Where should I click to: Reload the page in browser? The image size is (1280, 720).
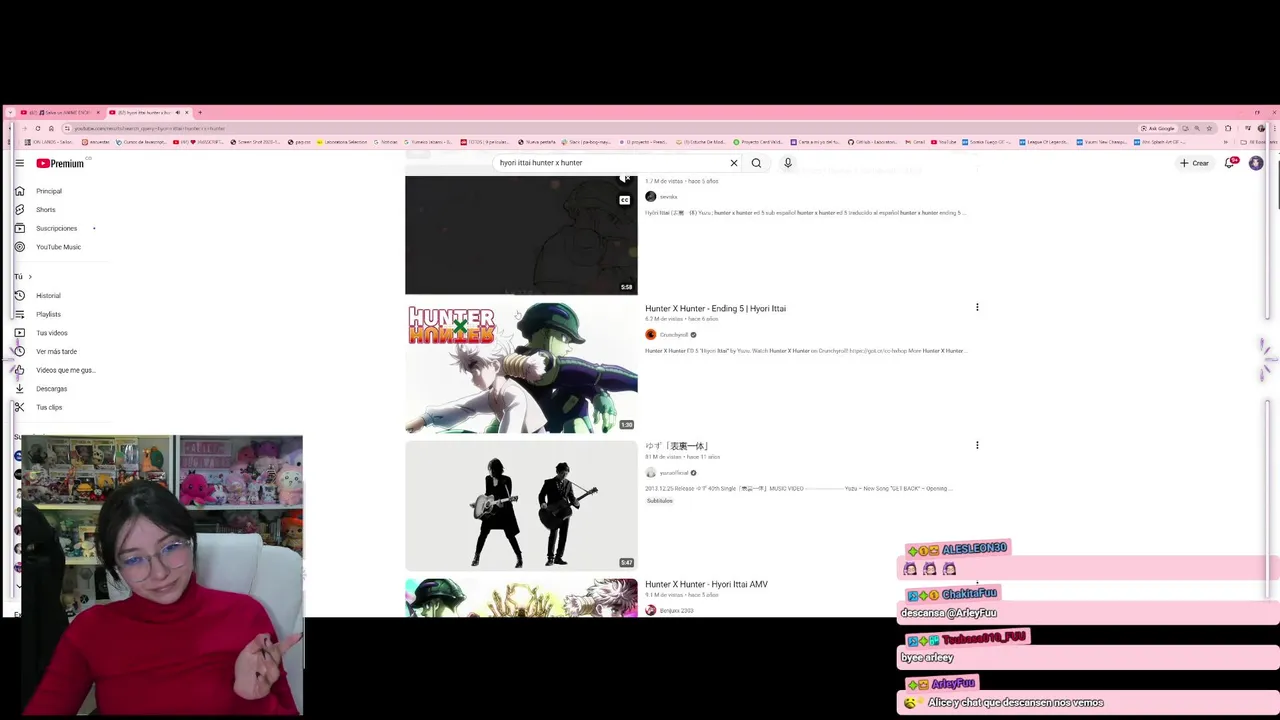click(x=37, y=128)
